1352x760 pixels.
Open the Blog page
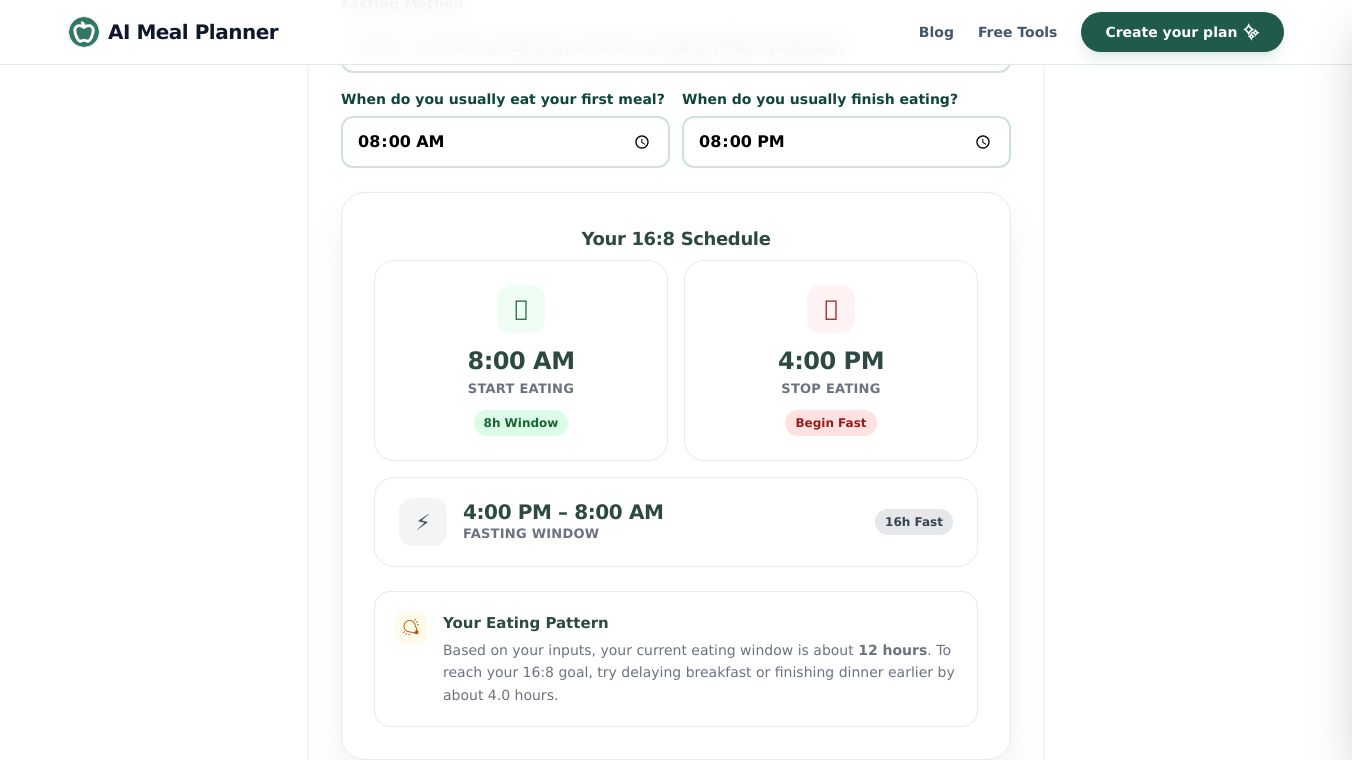[936, 32]
